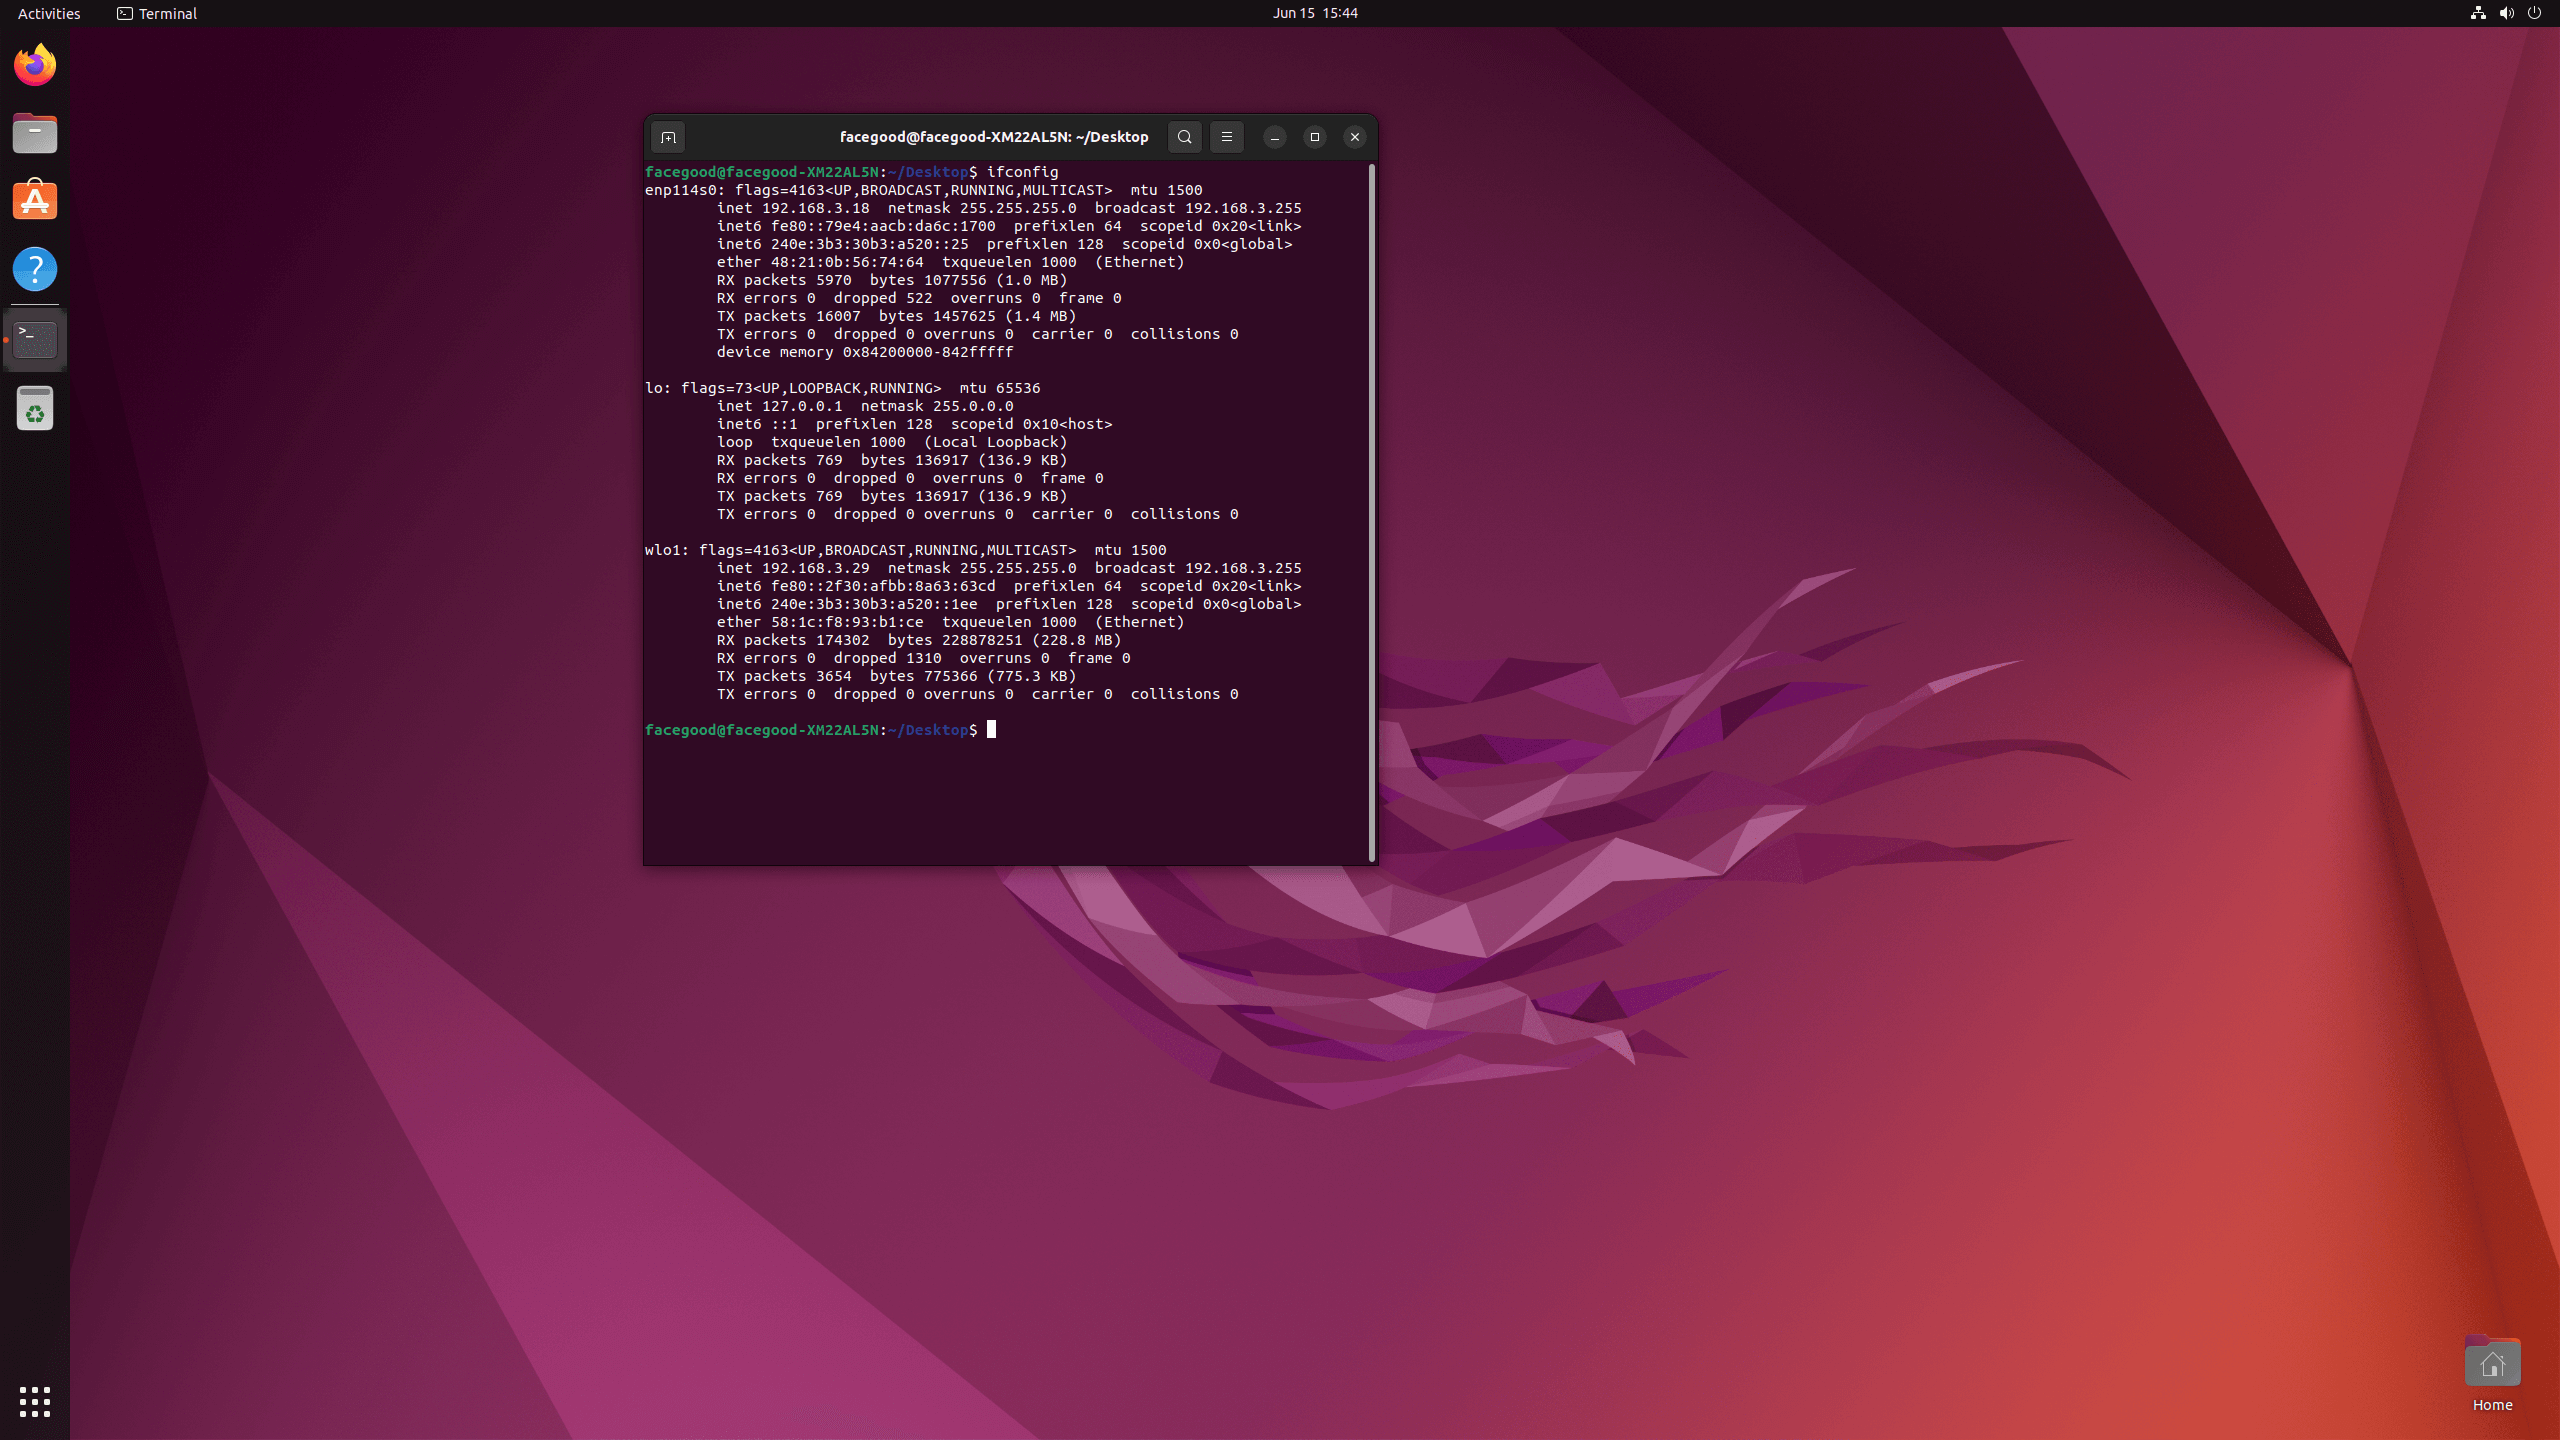This screenshot has width=2560, height=1440.
Task: Click the 'wlo1:' interface name
Action: tap(667, 550)
